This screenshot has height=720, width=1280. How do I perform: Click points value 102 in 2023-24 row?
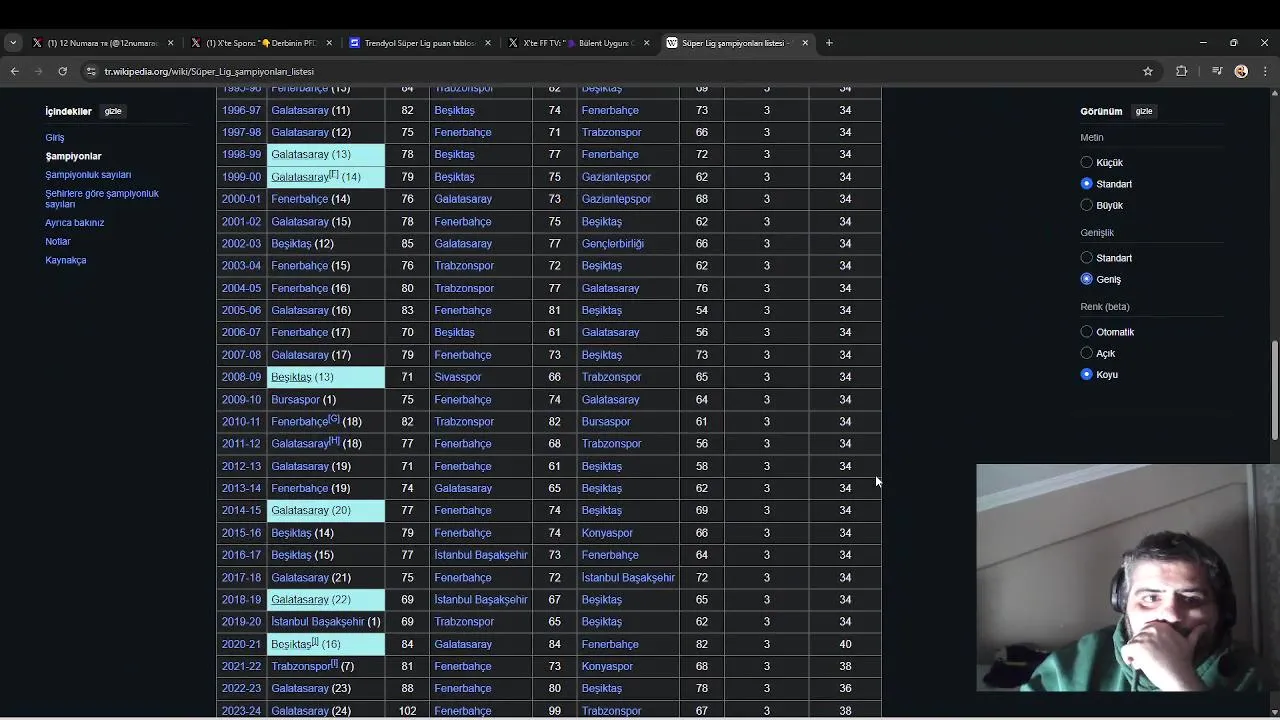click(x=407, y=711)
